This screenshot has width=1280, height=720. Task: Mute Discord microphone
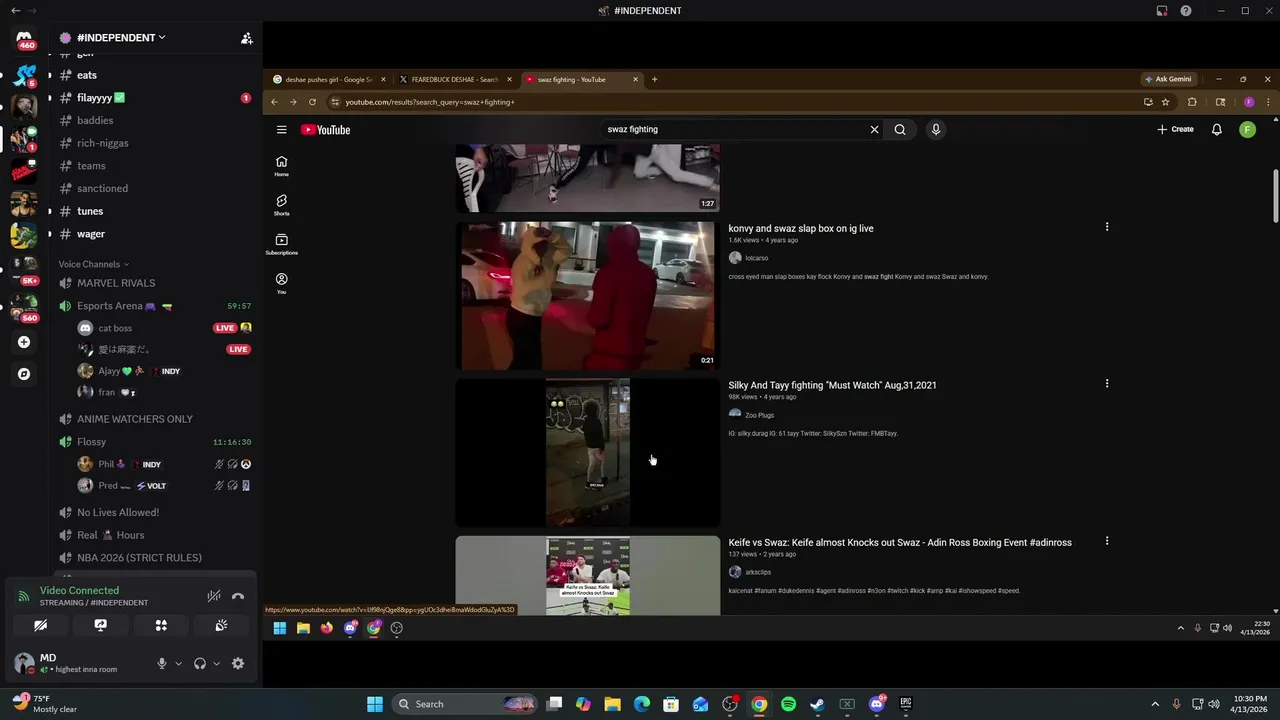coord(161,663)
